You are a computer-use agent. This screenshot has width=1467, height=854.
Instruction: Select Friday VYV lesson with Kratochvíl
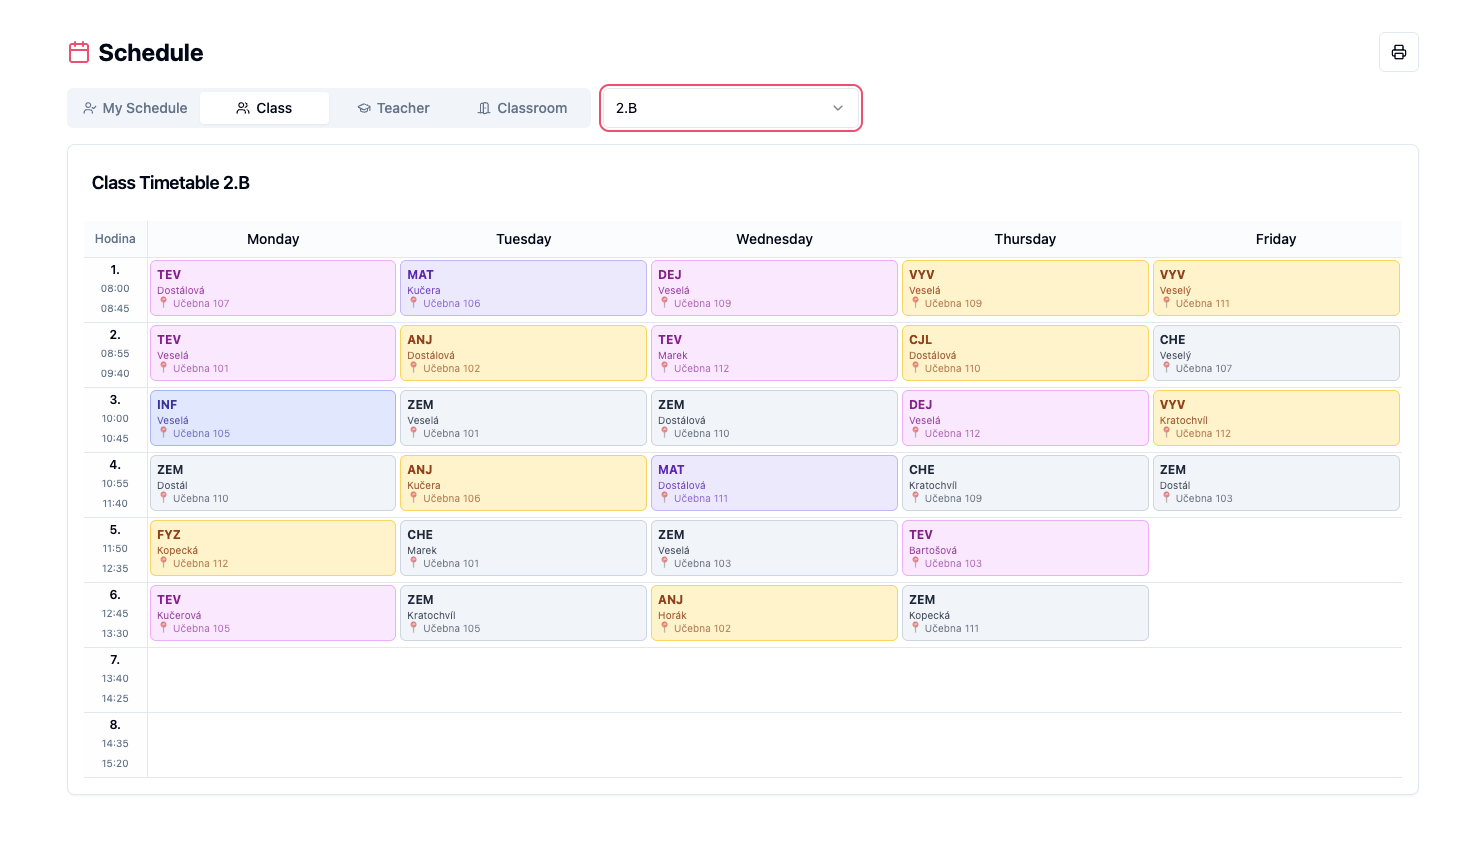point(1276,418)
